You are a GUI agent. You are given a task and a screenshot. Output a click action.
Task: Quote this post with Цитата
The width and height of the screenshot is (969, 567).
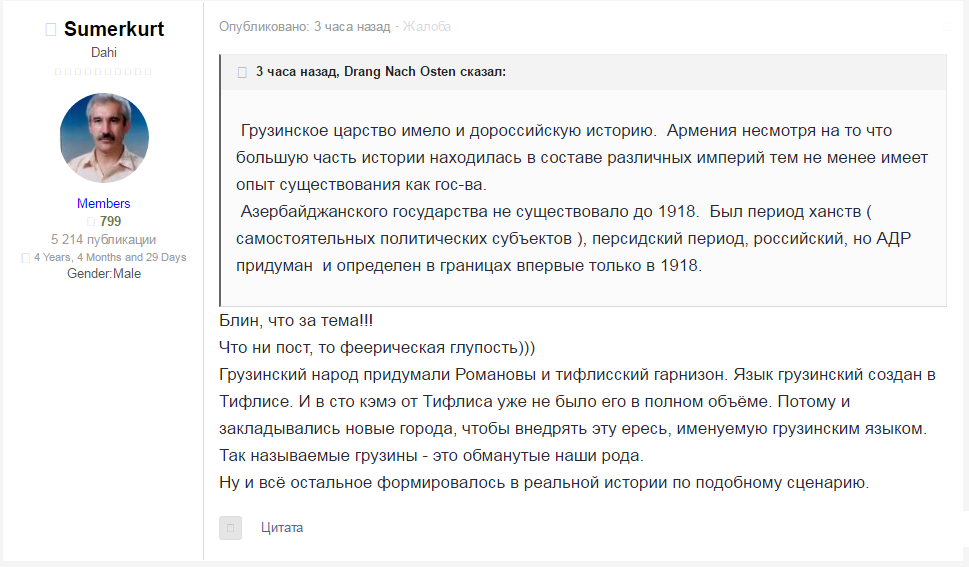pos(282,528)
